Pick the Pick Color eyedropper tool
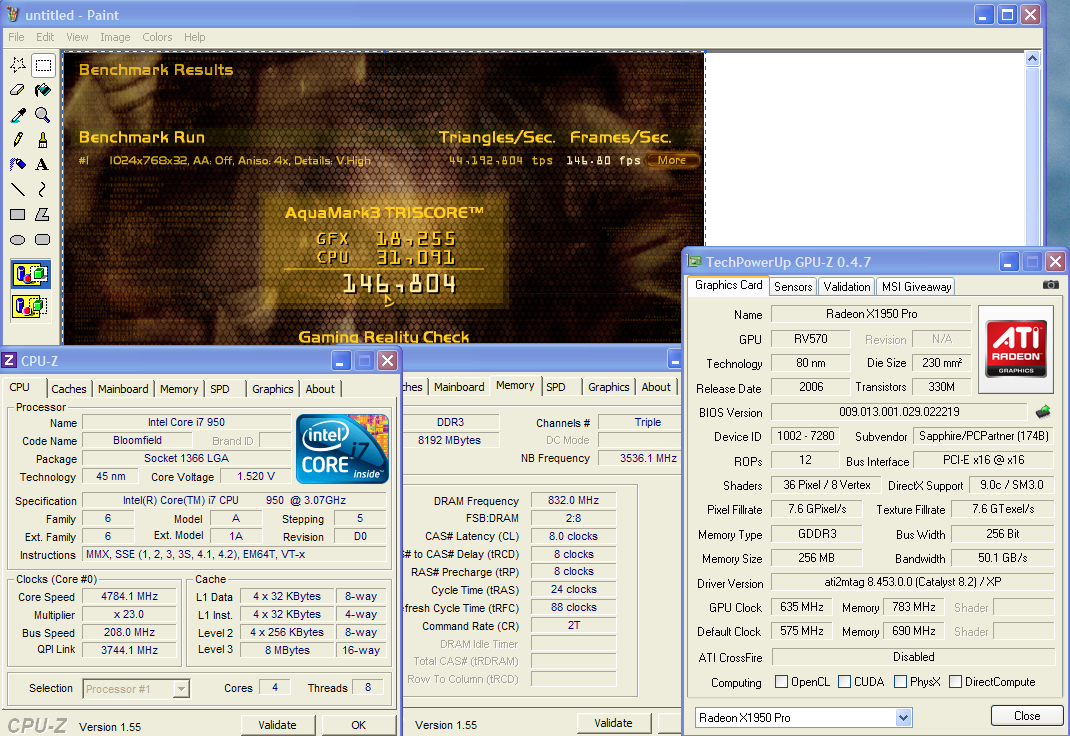The image size is (1070, 736). [x=18, y=115]
